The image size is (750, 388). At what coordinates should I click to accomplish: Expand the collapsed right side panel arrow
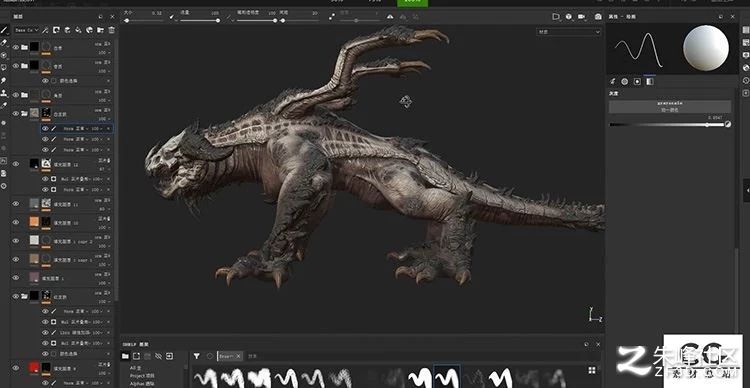point(747,190)
